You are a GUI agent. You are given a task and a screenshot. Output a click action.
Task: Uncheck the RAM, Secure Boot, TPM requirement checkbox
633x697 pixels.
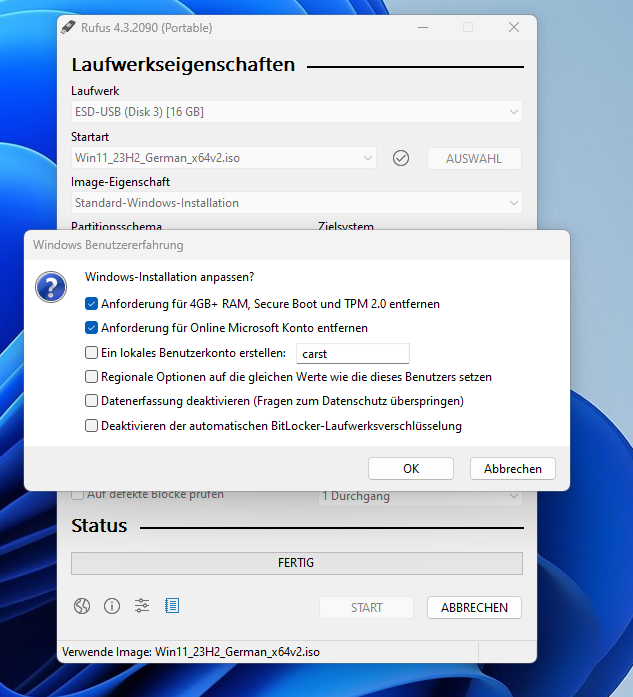click(x=92, y=303)
